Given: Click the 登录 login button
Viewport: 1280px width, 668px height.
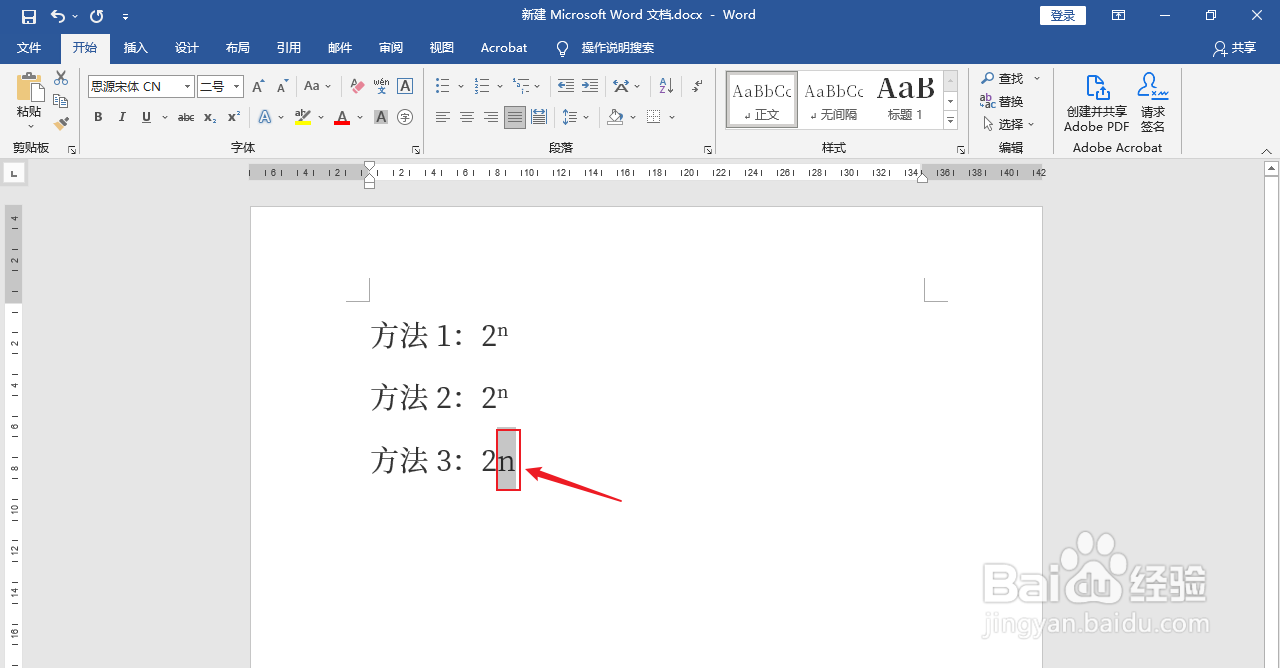Looking at the screenshot, I should [x=1063, y=16].
